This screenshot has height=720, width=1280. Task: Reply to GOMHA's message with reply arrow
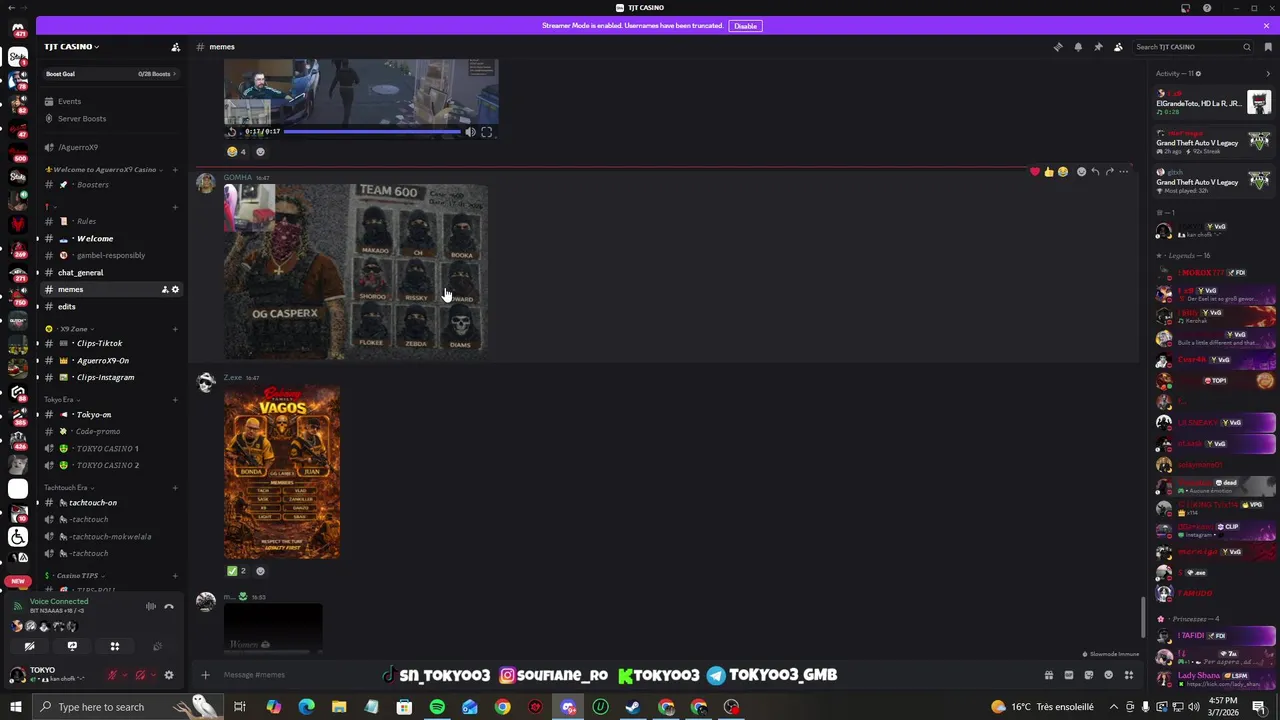(x=1095, y=172)
